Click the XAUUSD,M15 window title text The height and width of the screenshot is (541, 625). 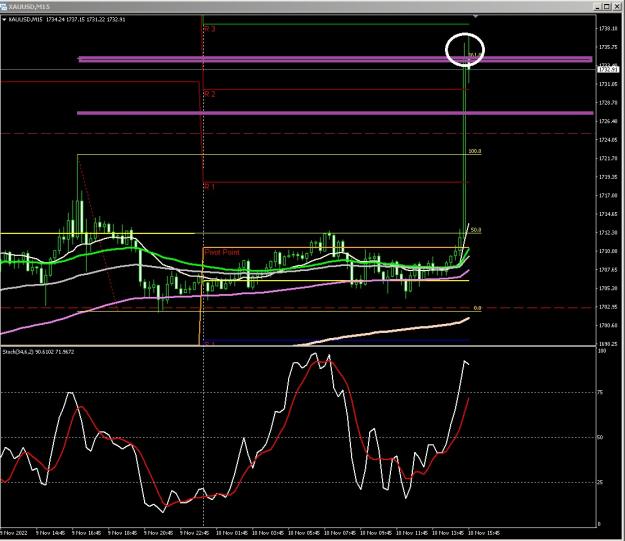(x=29, y=7)
